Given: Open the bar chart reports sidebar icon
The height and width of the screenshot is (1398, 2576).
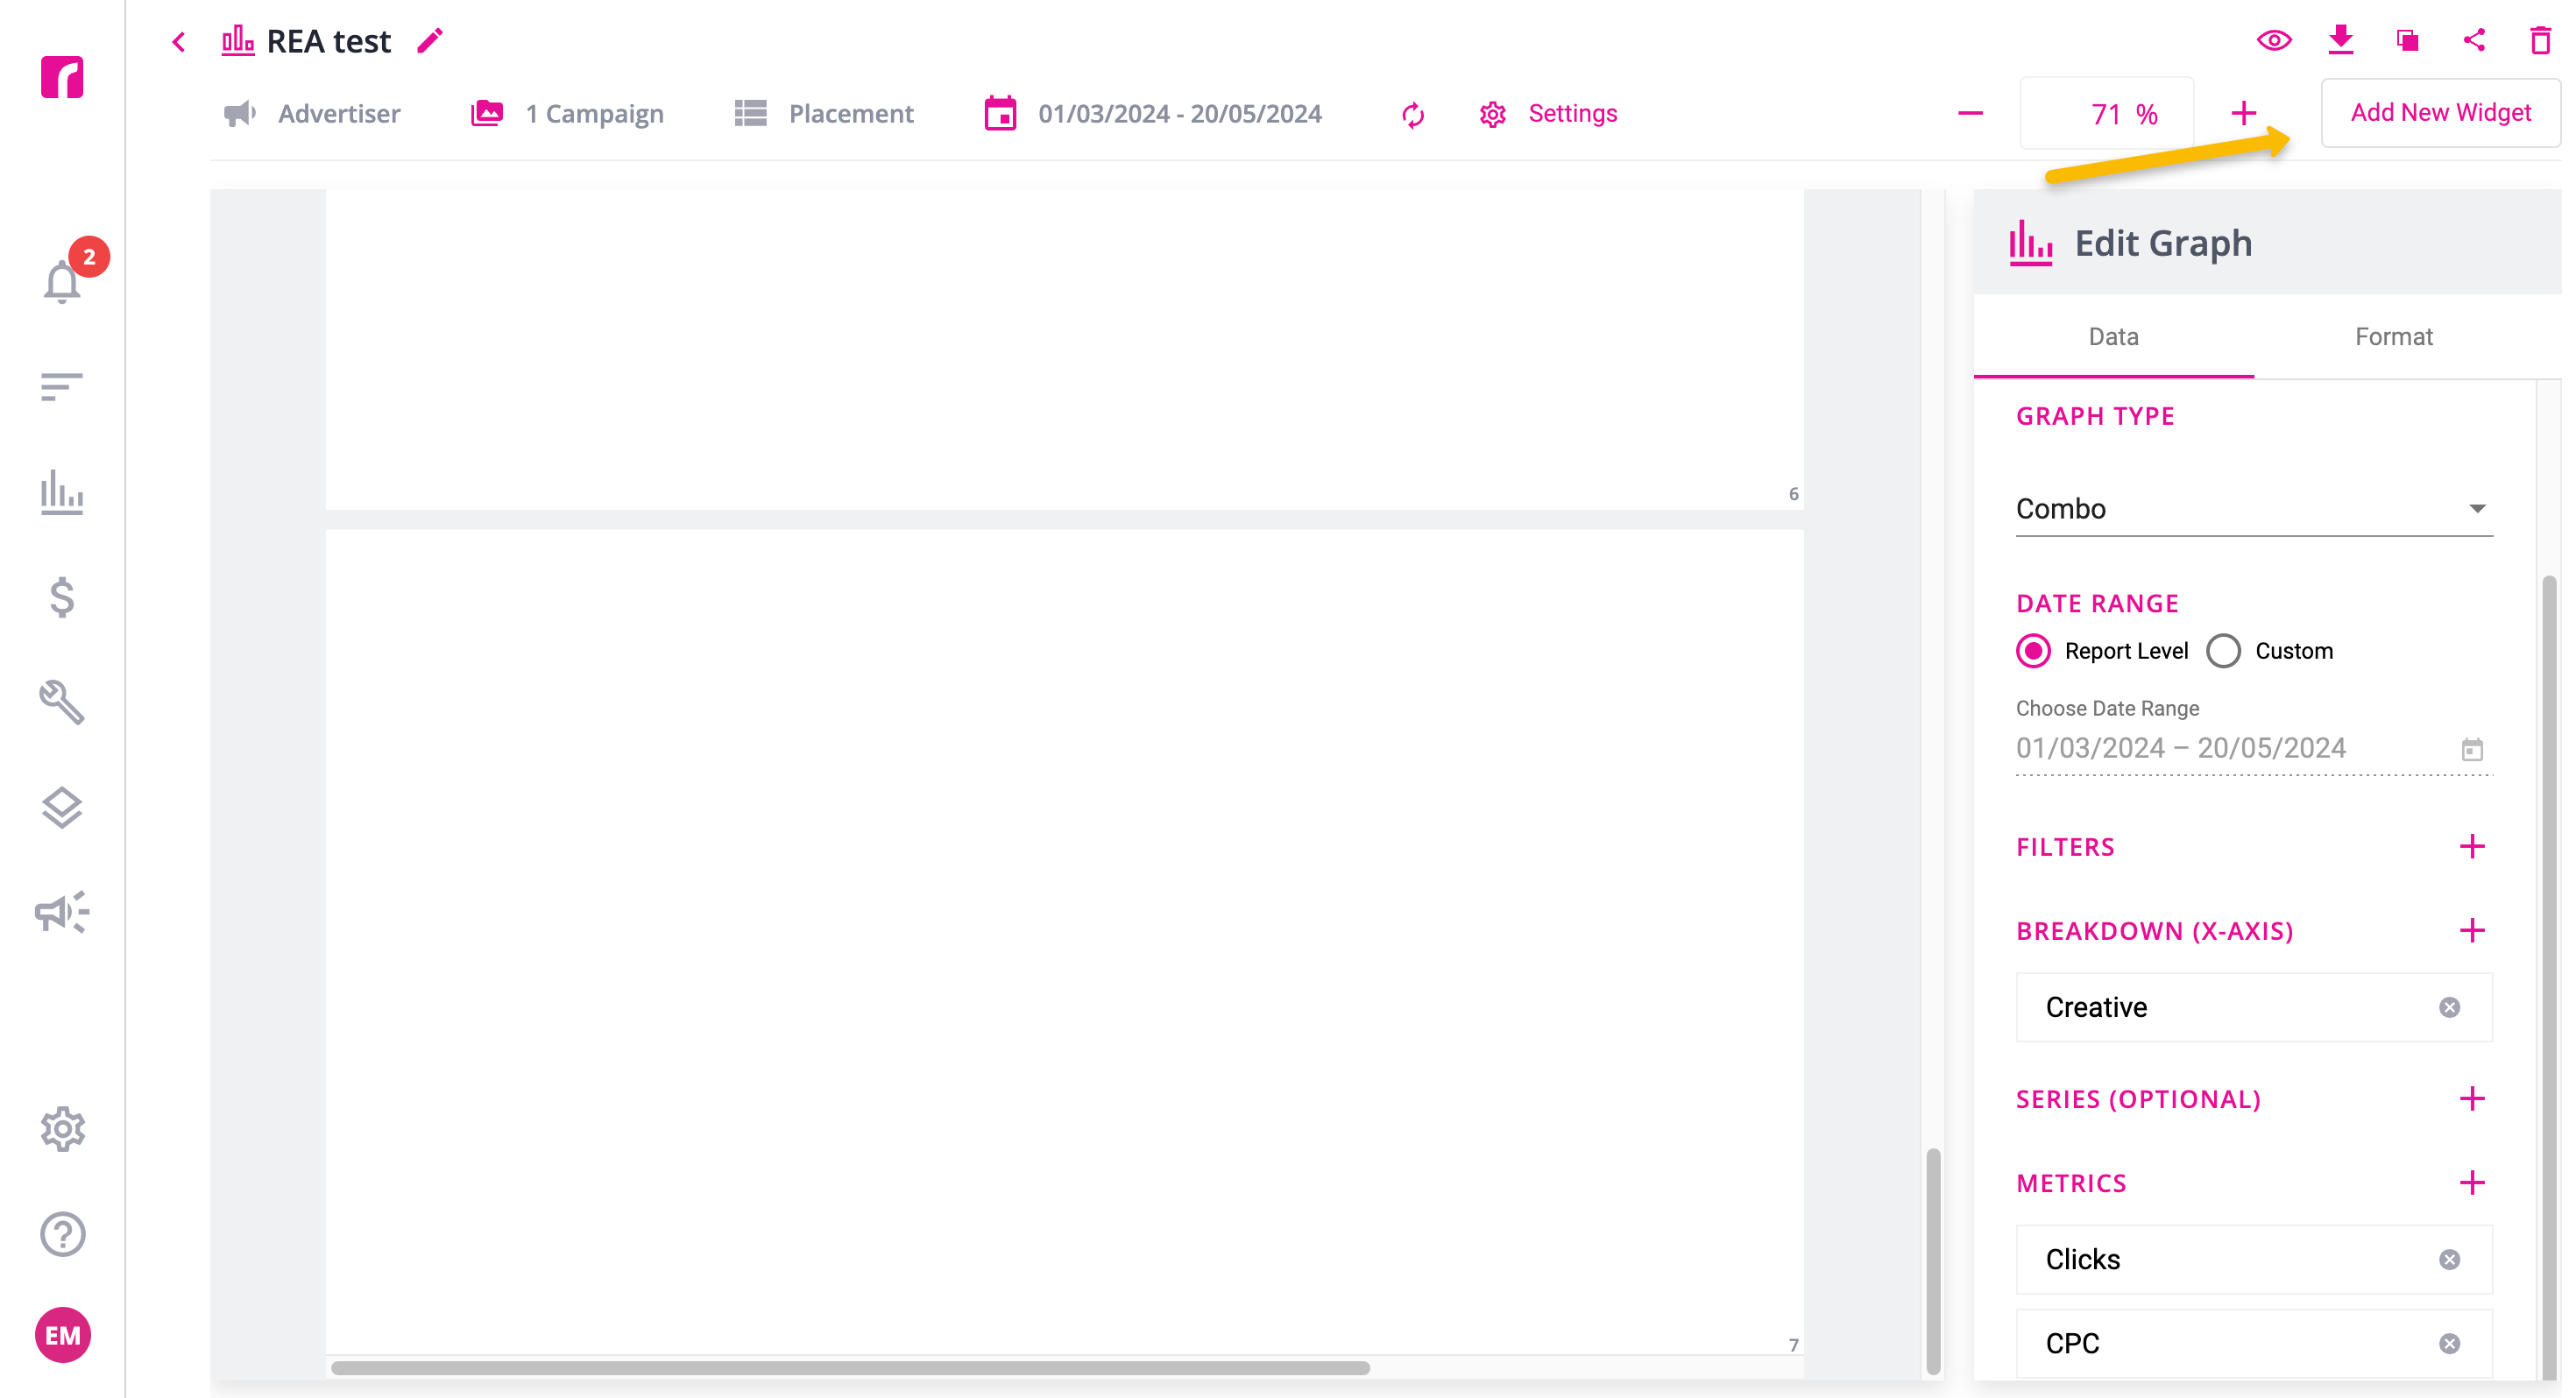Looking at the screenshot, I should 62,492.
